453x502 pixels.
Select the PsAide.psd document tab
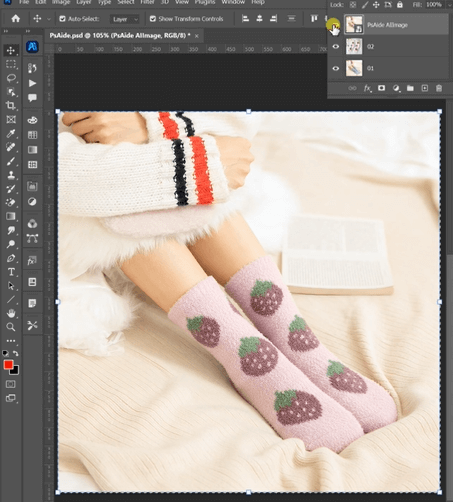click(x=120, y=36)
